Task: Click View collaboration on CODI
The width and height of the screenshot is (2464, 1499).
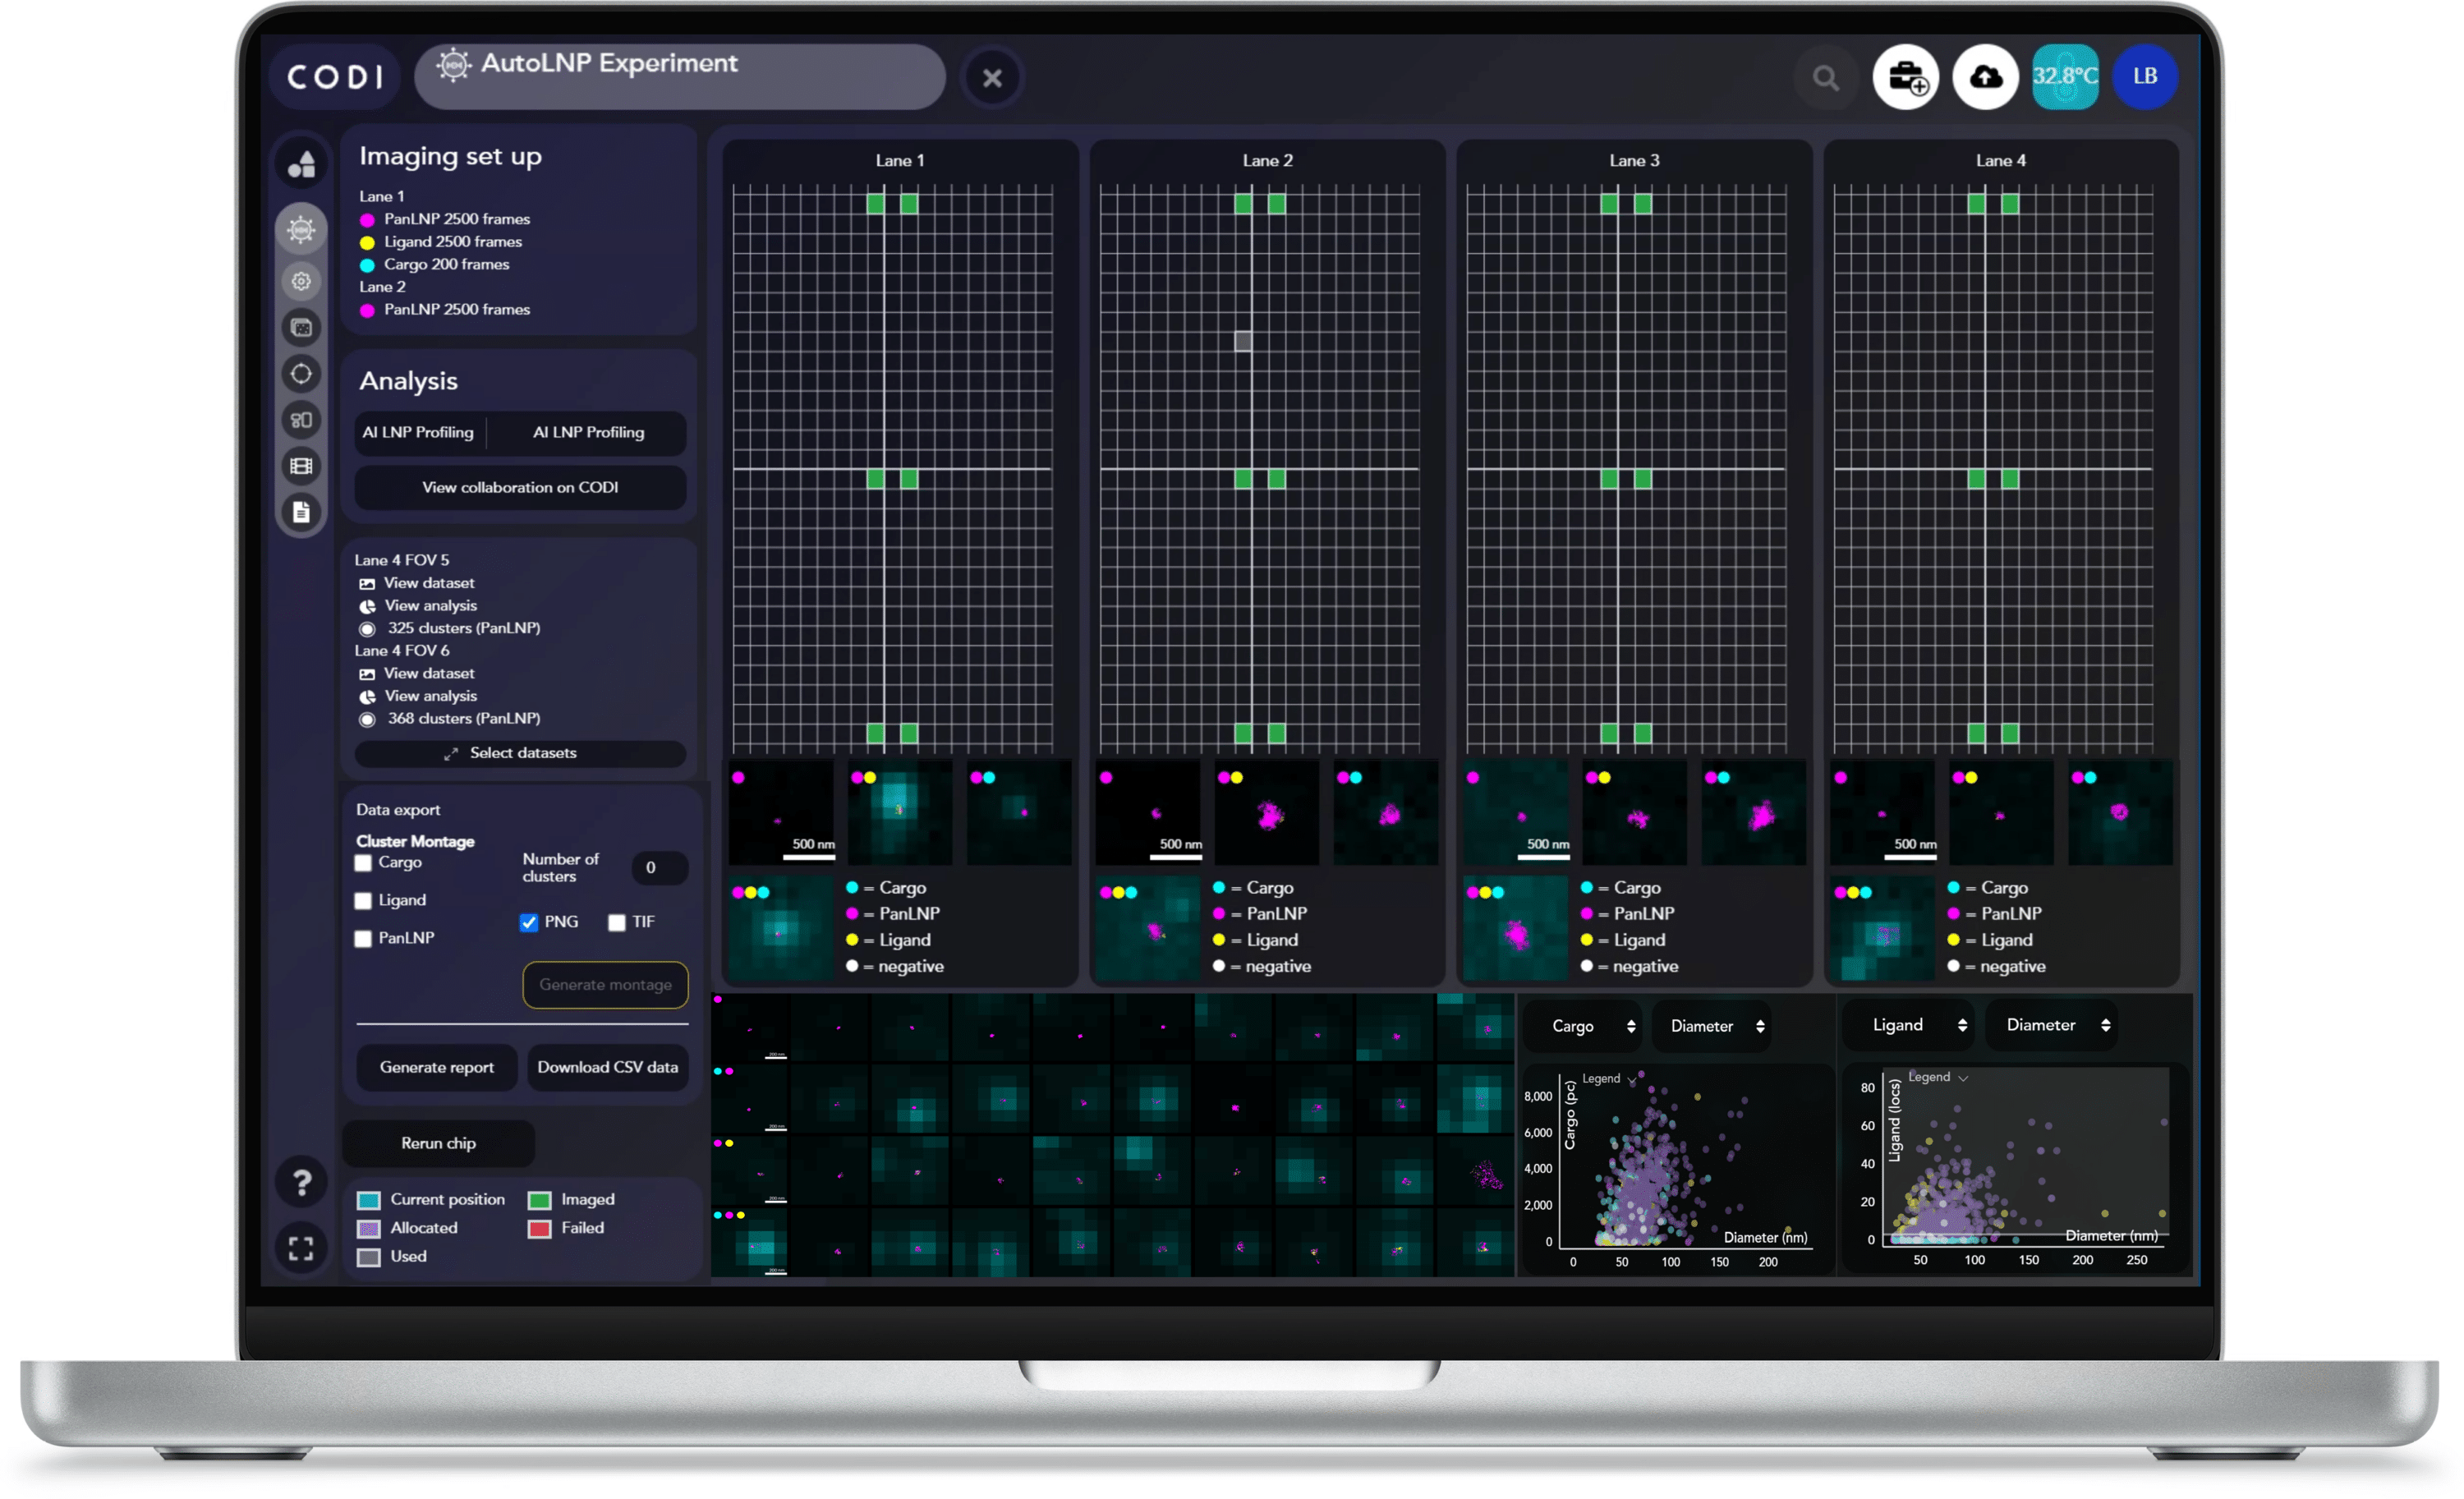Action: (x=520, y=488)
